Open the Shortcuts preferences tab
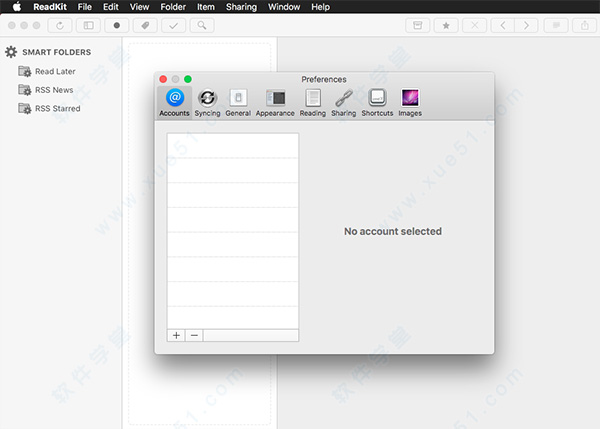Viewport: 600px width, 429px height. coord(377,103)
